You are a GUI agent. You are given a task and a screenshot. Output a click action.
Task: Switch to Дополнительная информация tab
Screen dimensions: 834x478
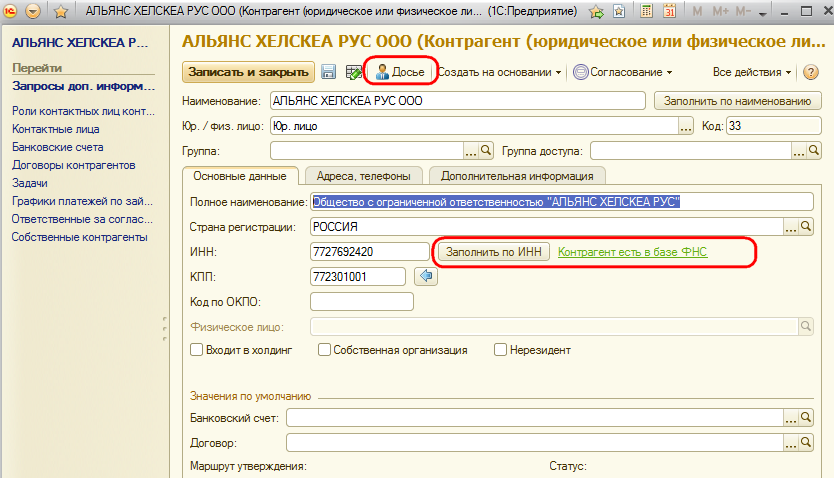[x=517, y=176]
